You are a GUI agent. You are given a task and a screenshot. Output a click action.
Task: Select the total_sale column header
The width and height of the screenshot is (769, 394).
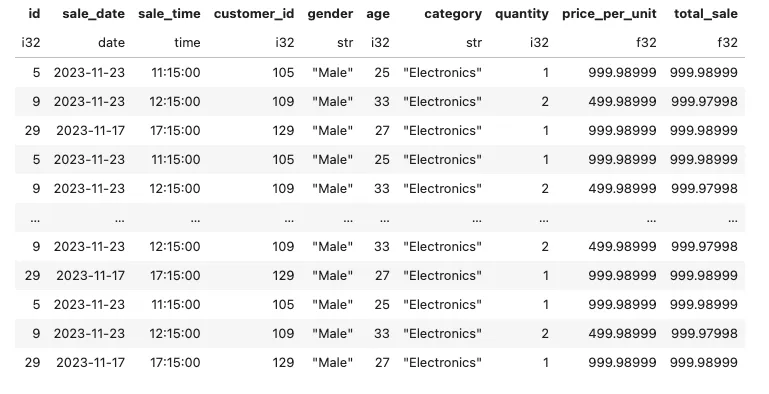click(706, 14)
